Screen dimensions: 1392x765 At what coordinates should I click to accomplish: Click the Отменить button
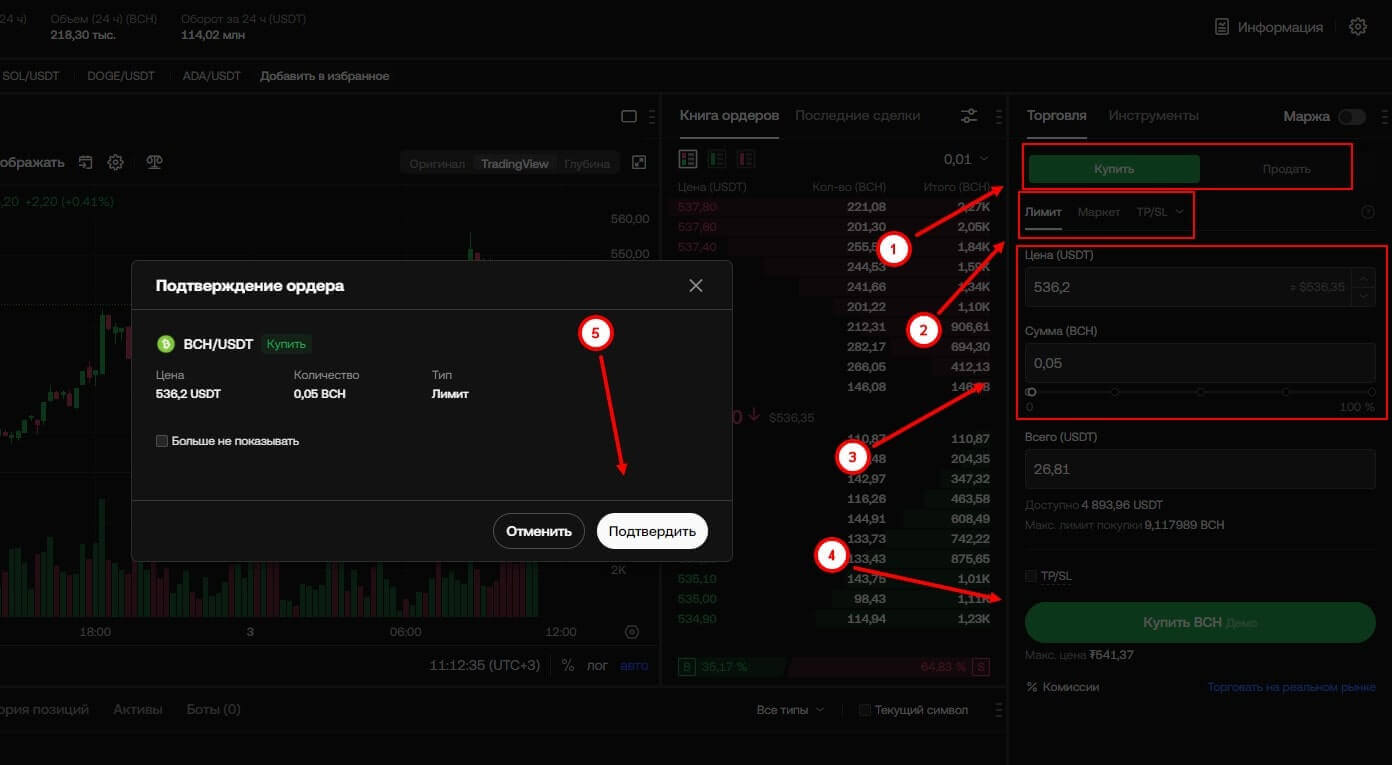tap(538, 531)
